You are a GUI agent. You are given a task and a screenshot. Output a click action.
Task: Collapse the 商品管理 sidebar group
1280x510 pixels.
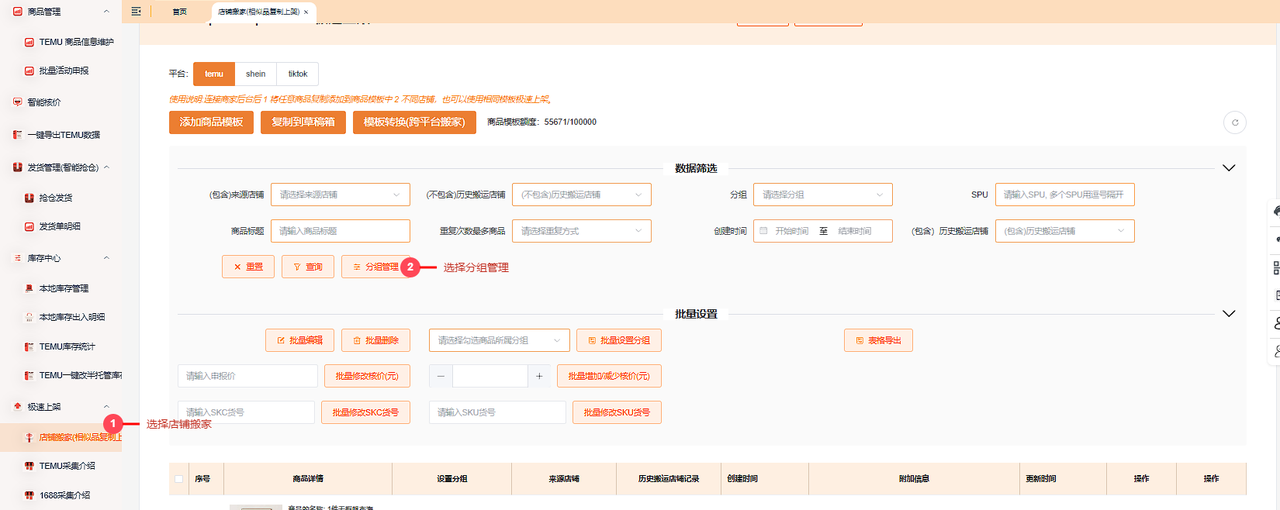[x=106, y=12]
